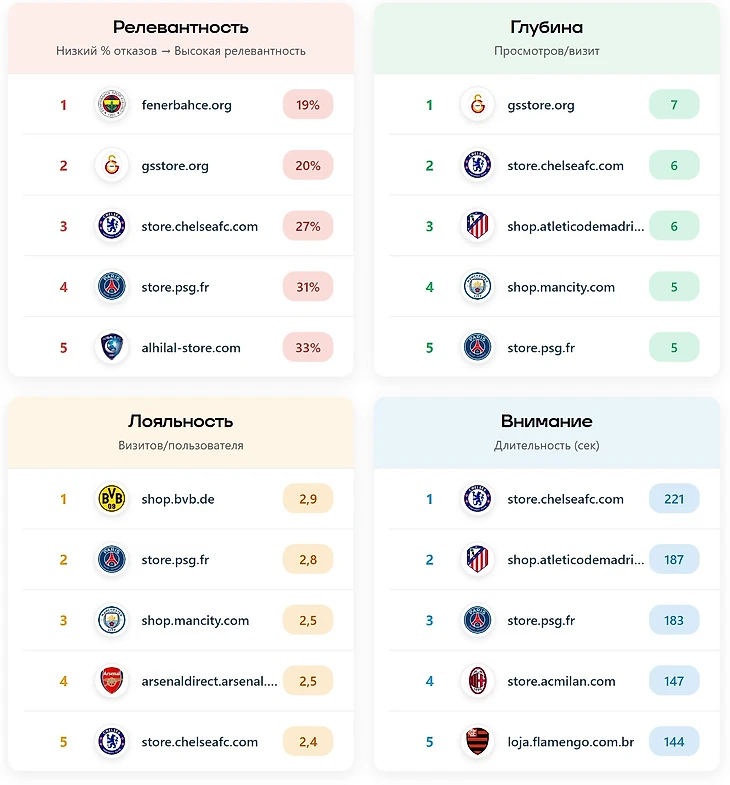Click the 2,9 visits badge
Screen dimensions: 730x785
pyautogui.click(x=308, y=499)
